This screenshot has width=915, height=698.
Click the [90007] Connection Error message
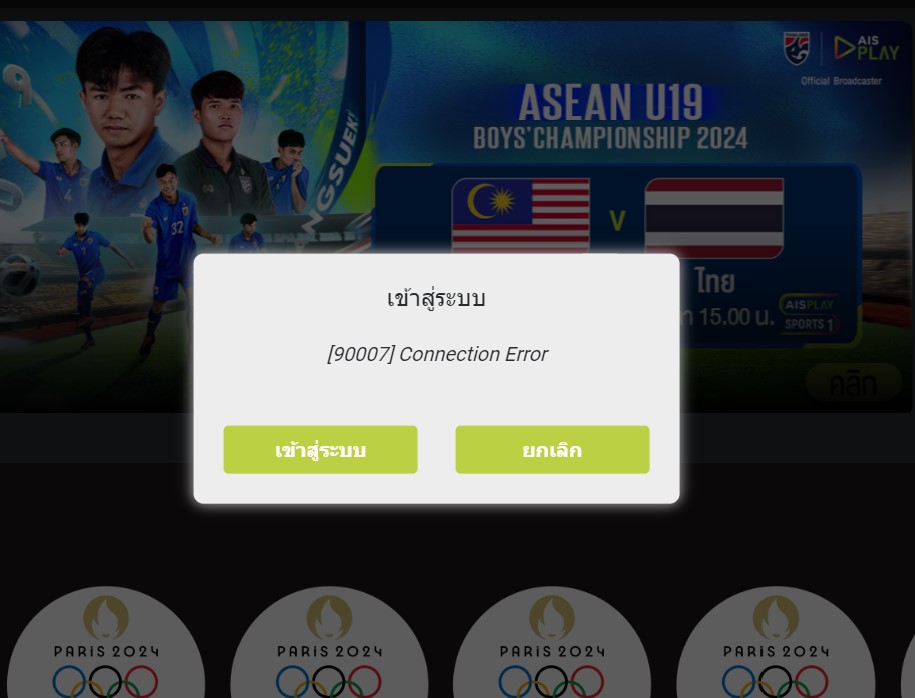pos(437,354)
